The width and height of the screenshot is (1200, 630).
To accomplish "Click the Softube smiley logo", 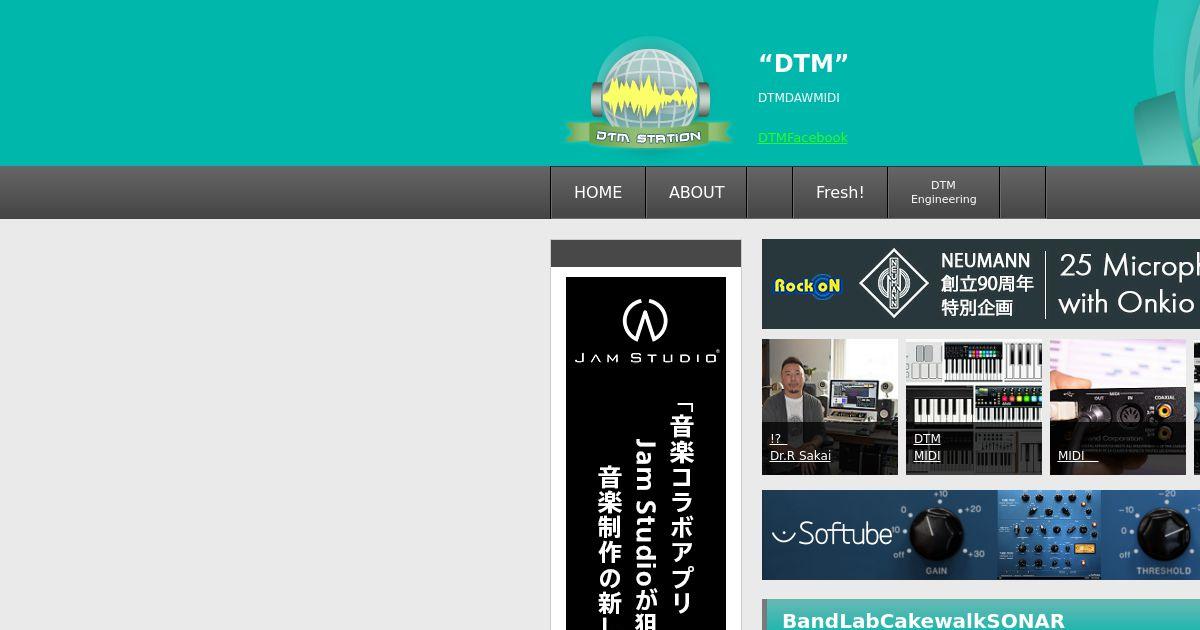I will pyautogui.click(x=832, y=533).
